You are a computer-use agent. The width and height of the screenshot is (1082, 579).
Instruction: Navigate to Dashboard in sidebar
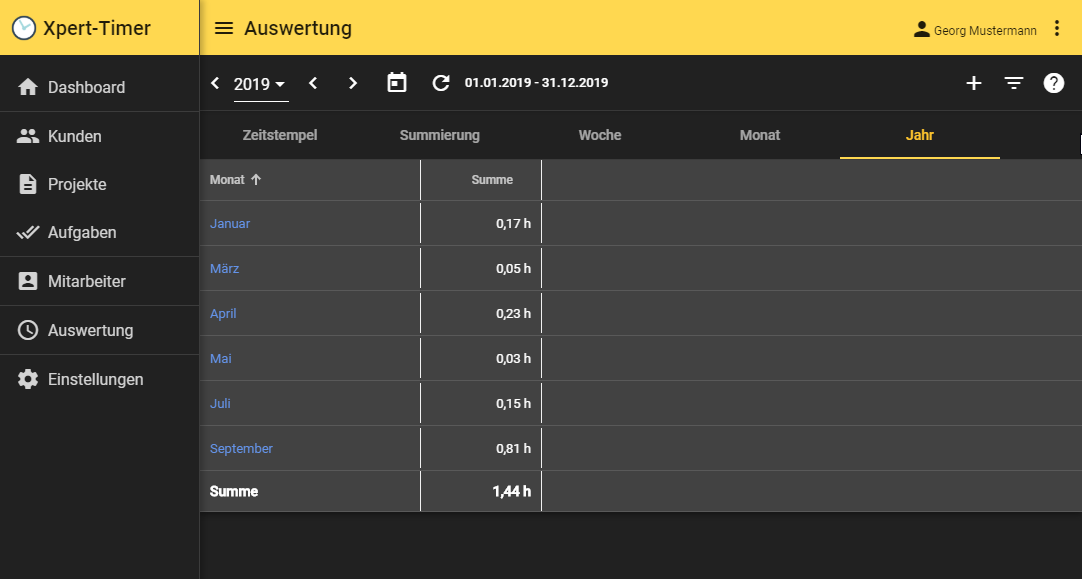tap(86, 87)
